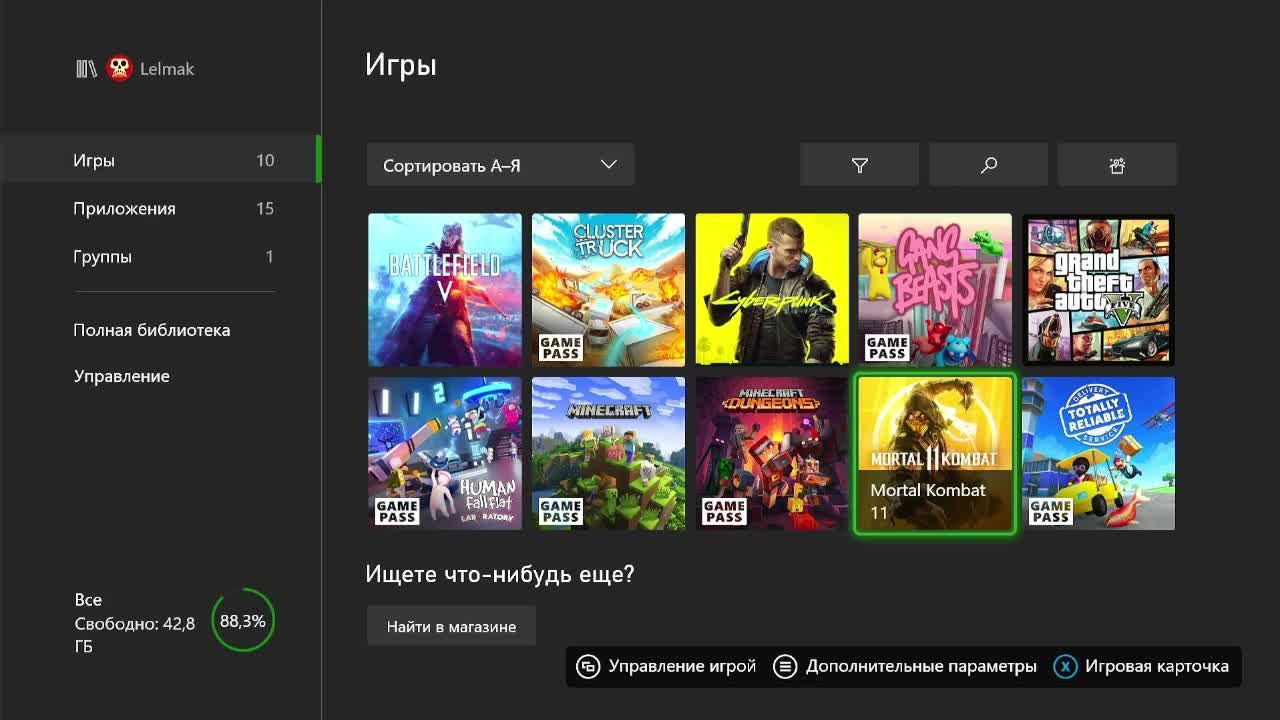Click Управление игрой hint label
1280x720 pixels.
point(682,666)
